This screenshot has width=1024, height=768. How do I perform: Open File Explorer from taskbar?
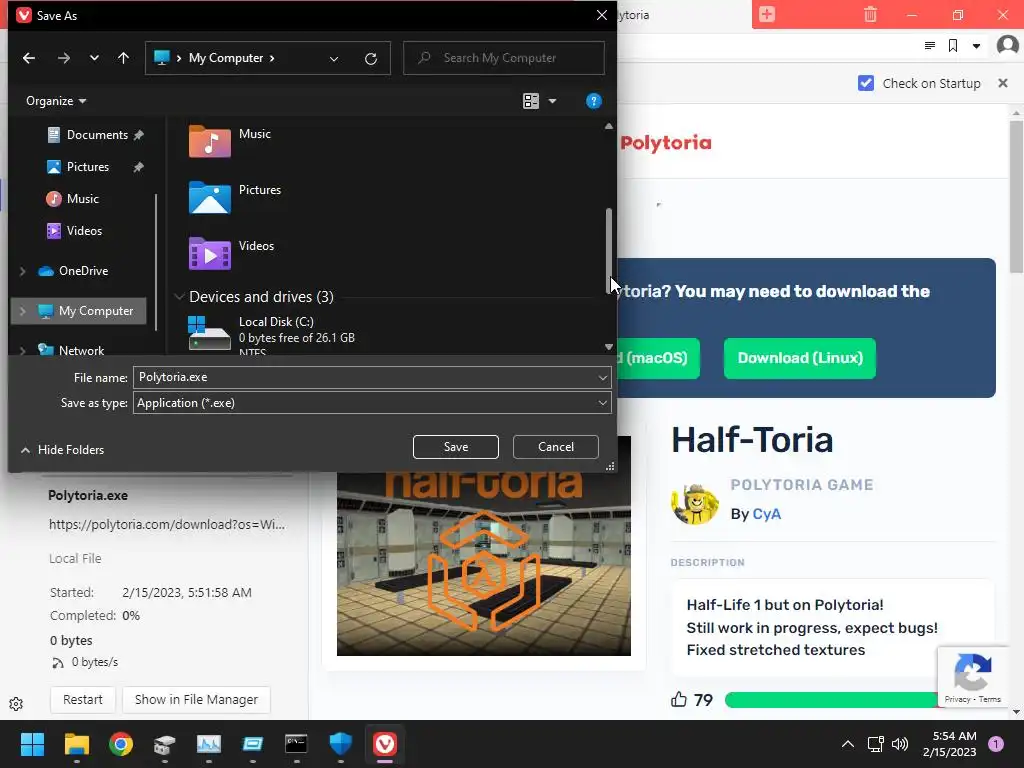click(76, 744)
